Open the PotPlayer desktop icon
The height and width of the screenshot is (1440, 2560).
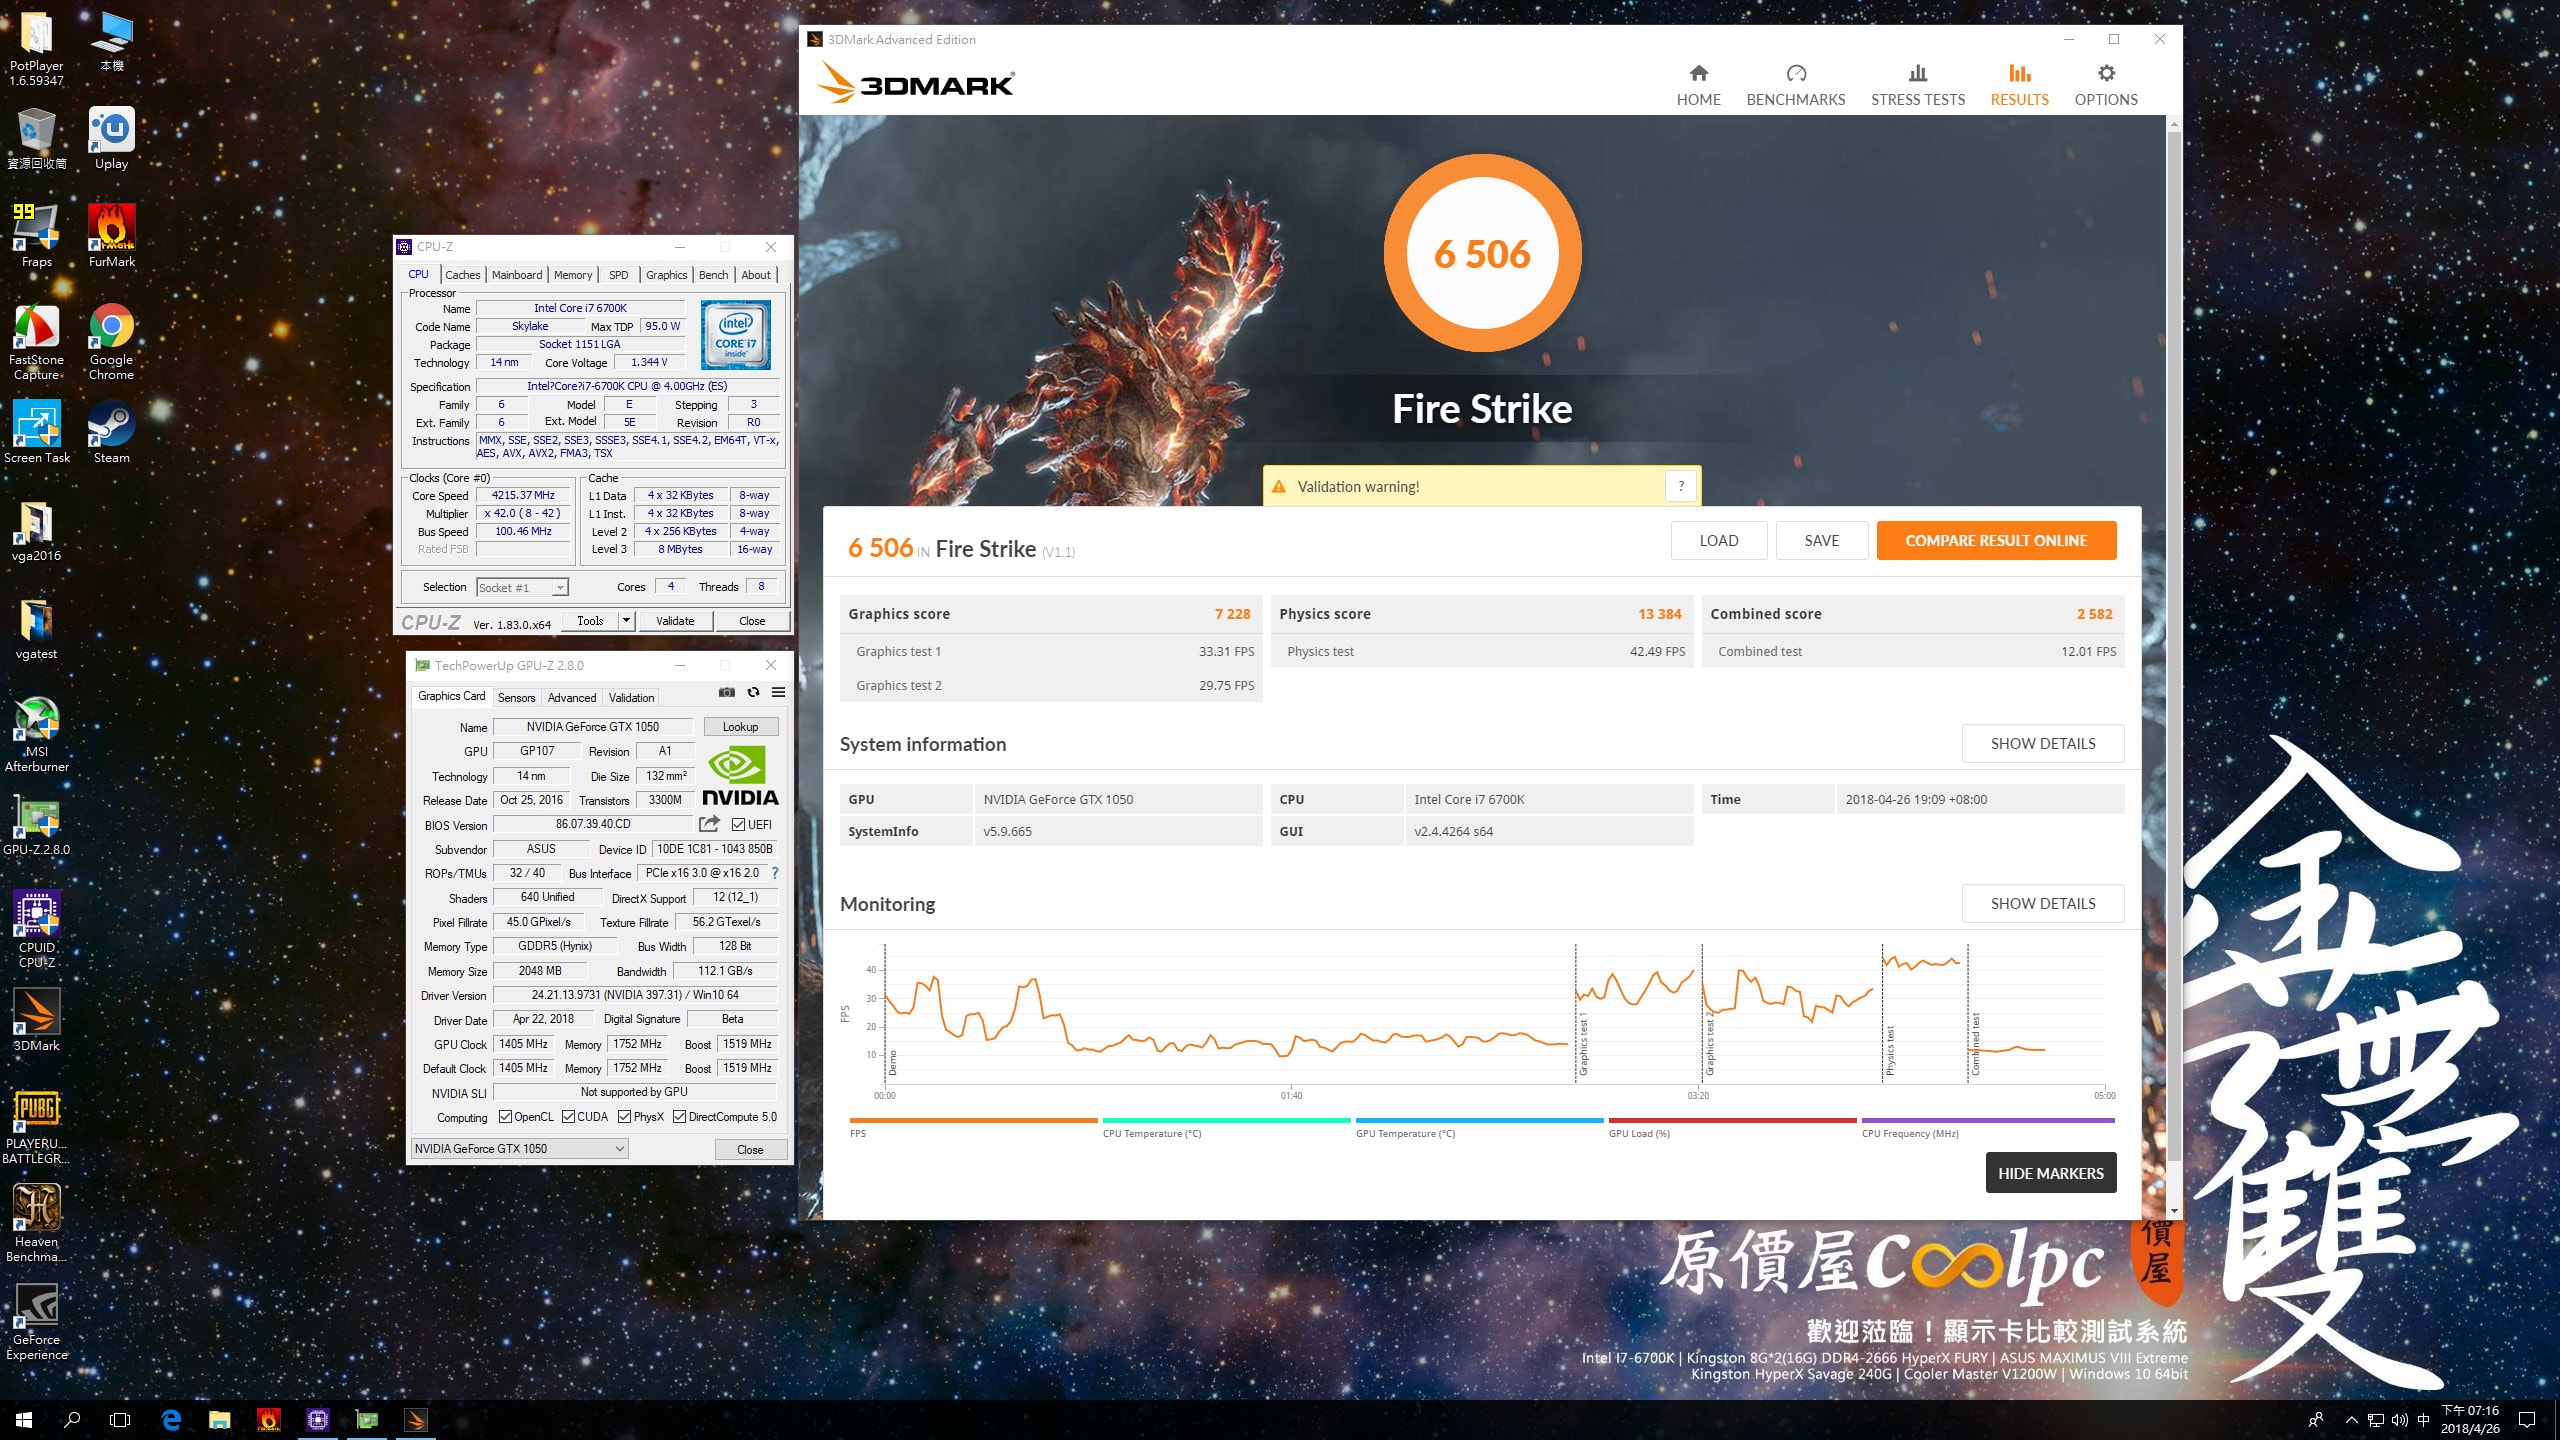[x=37, y=49]
